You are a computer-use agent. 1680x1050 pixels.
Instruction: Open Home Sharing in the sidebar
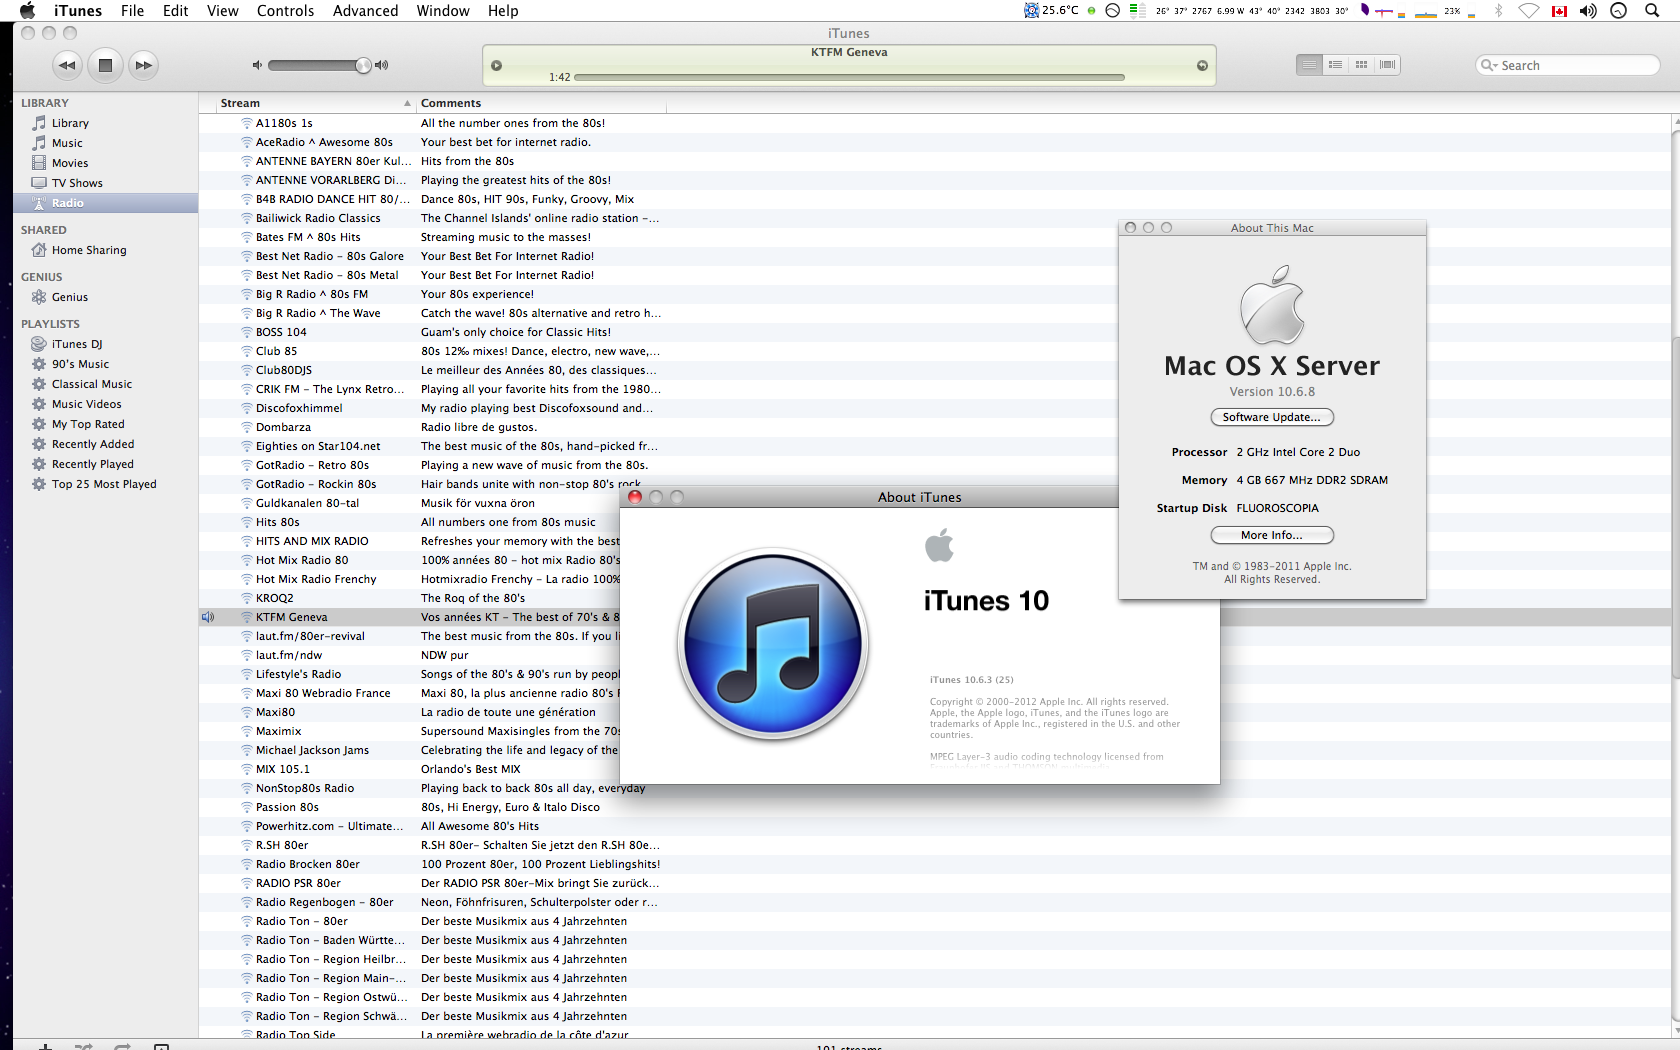pyautogui.click(x=106, y=250)
